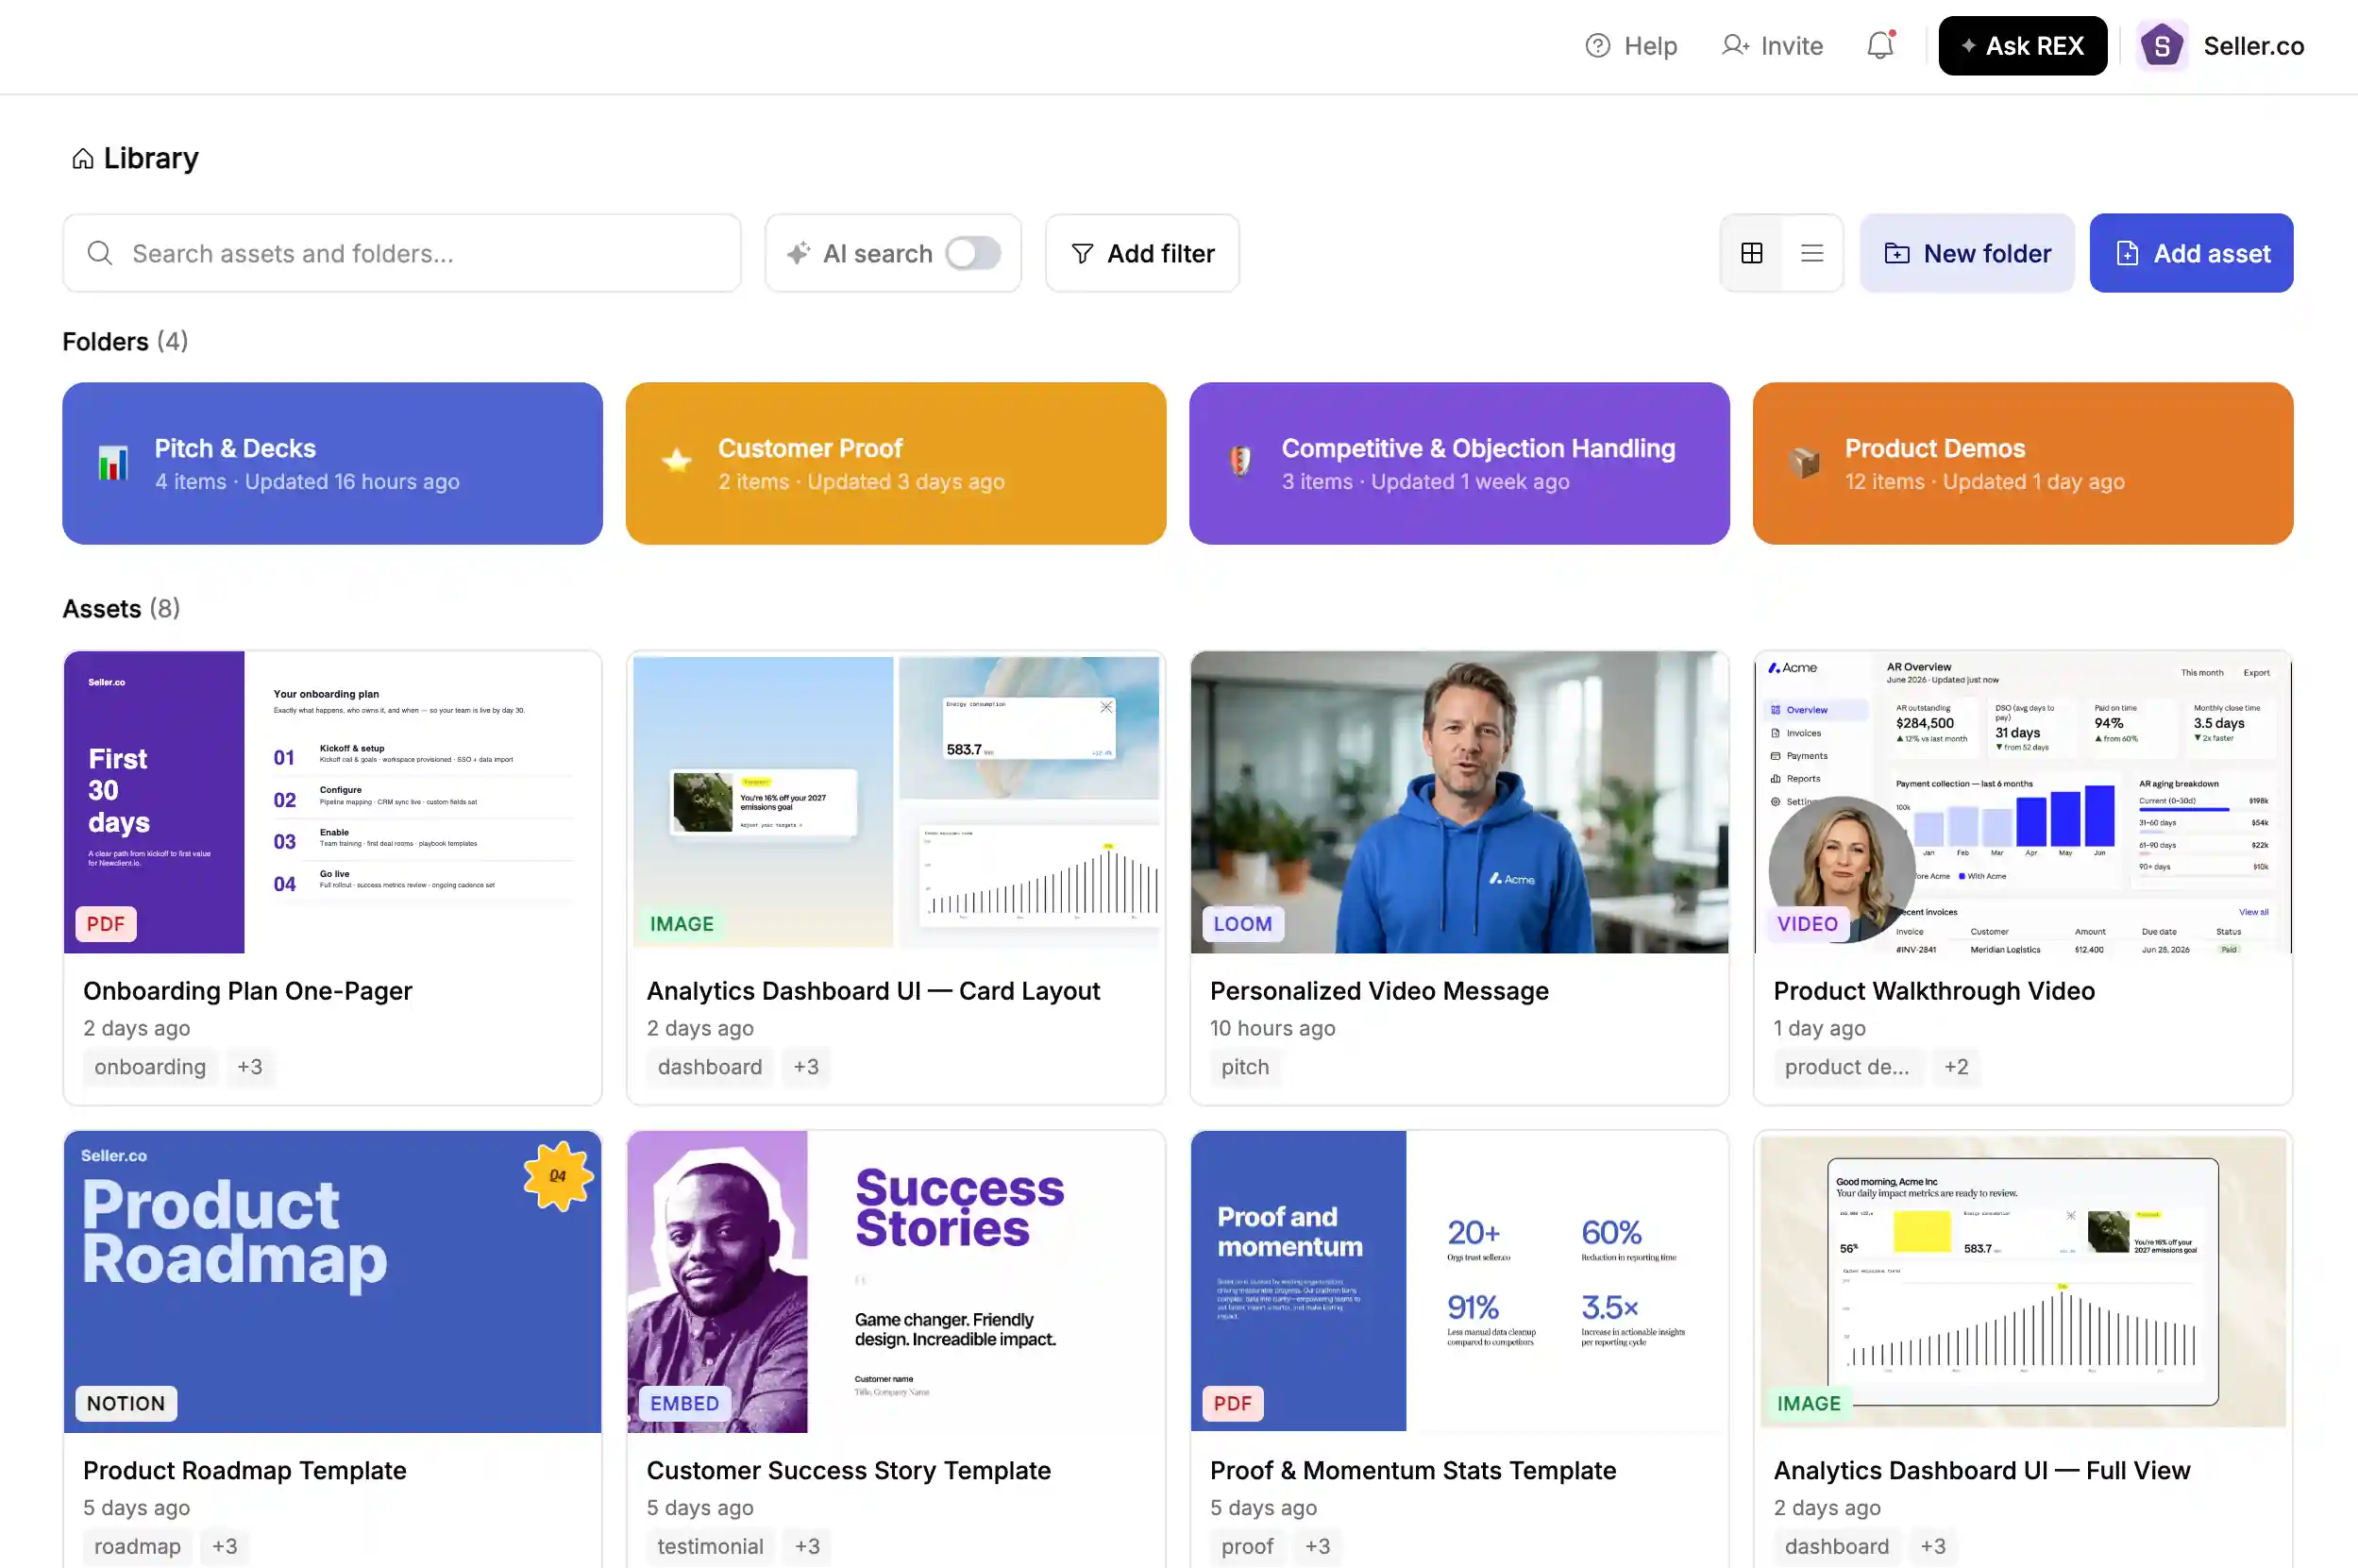Click the AI search sparkle icon
The image size is (2358, 1568).
pos(798,253)
